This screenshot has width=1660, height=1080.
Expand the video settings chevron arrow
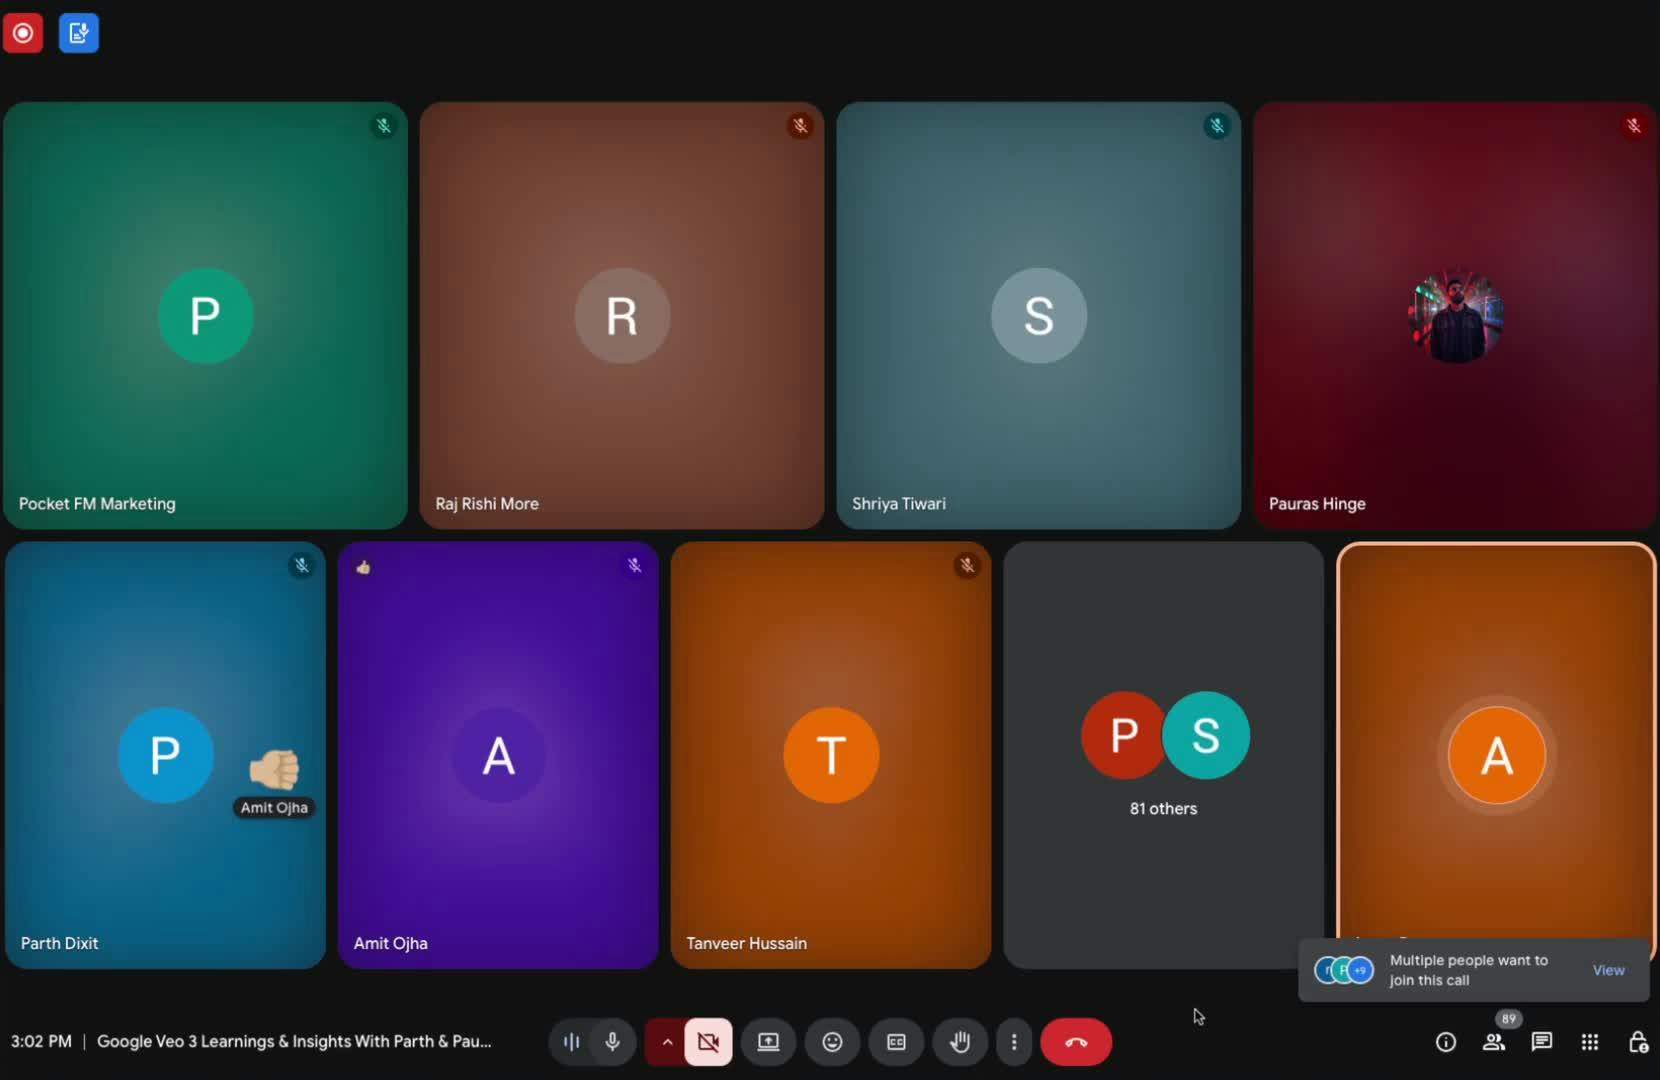coord(667,1042)
